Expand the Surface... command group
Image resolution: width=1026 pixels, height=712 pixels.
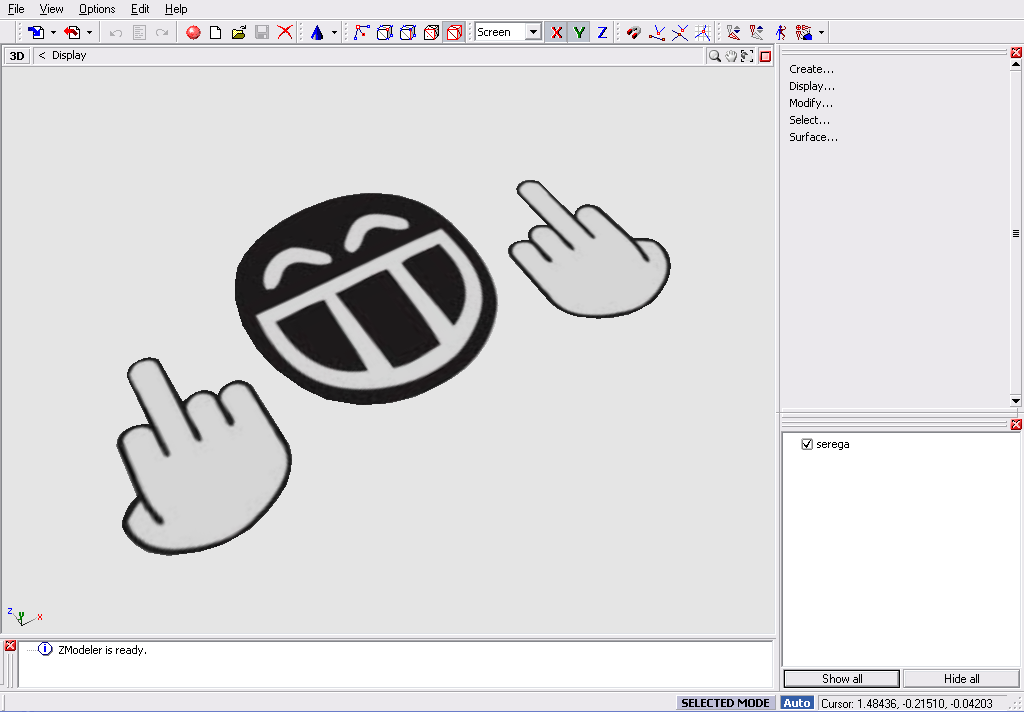pos(813,137)
